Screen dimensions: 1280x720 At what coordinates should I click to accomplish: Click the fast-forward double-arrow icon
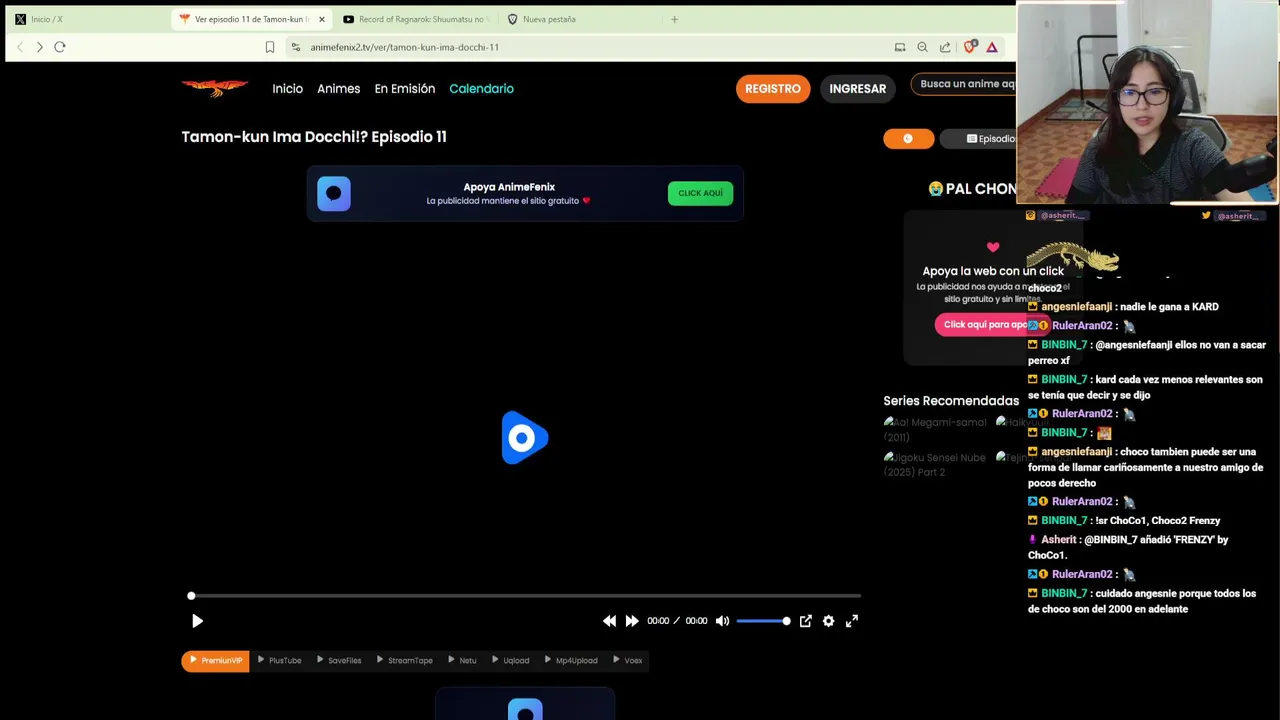pos(632,621)
